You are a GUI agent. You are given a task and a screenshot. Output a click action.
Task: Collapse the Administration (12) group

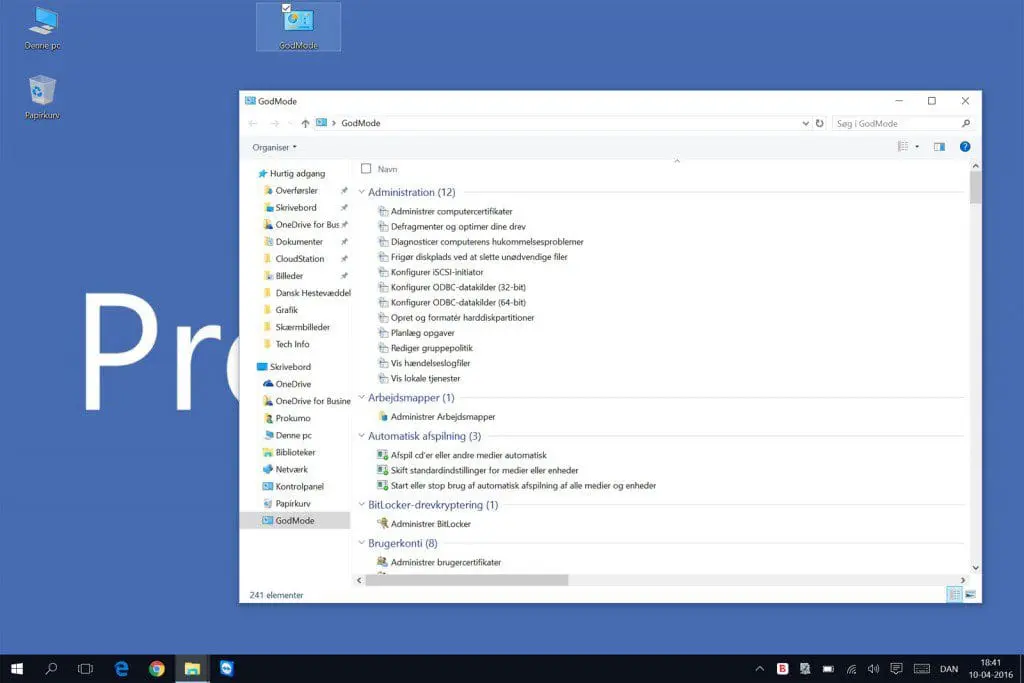point(361,192)
